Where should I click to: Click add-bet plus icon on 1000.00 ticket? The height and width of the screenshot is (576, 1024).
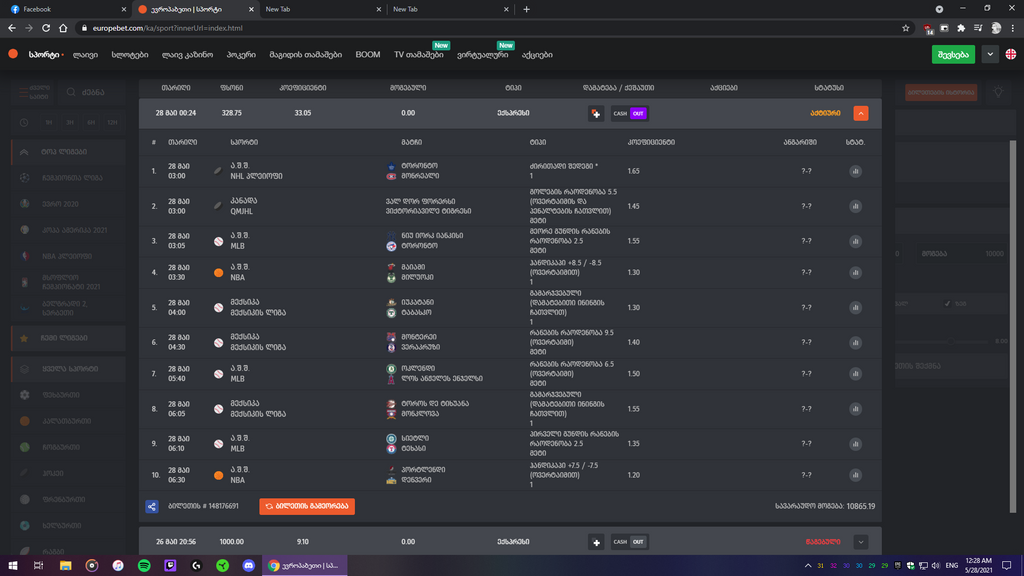point(596,542)
